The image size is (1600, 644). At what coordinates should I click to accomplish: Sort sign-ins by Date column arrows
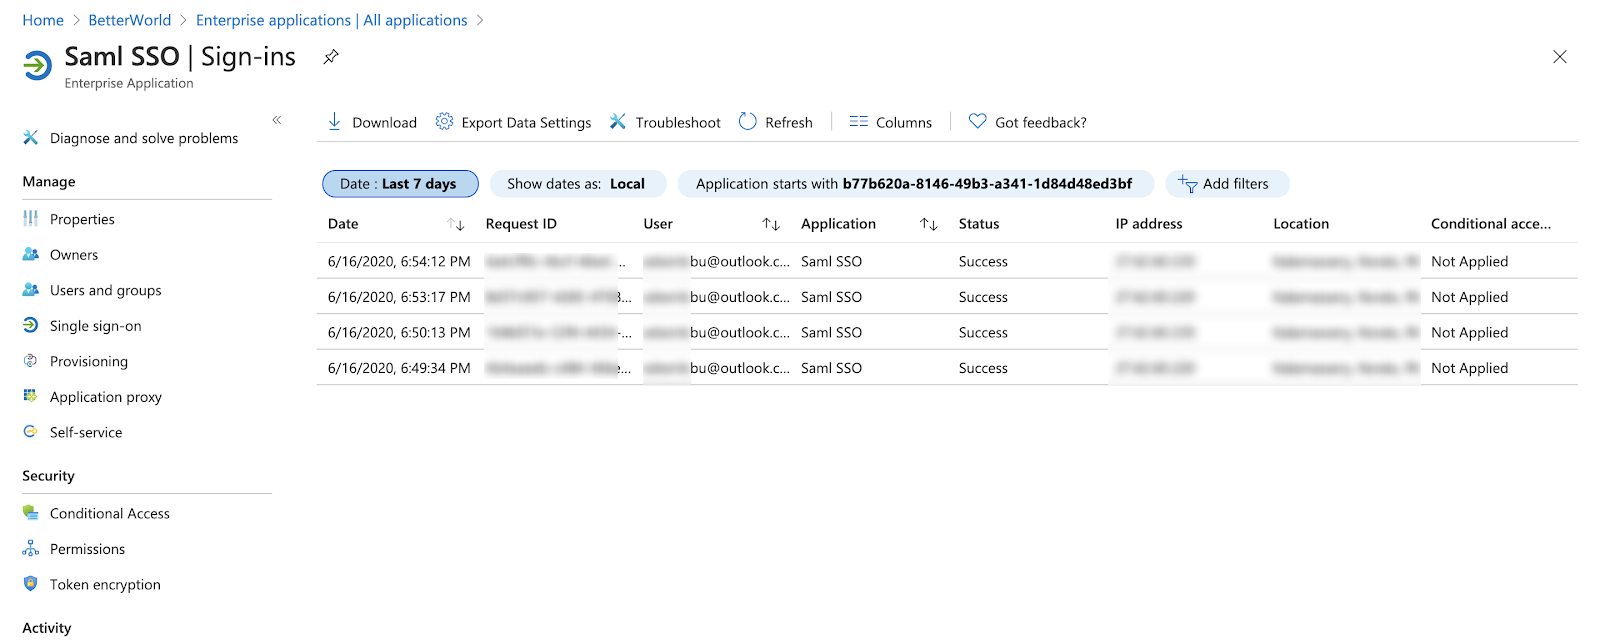point(456,224)
